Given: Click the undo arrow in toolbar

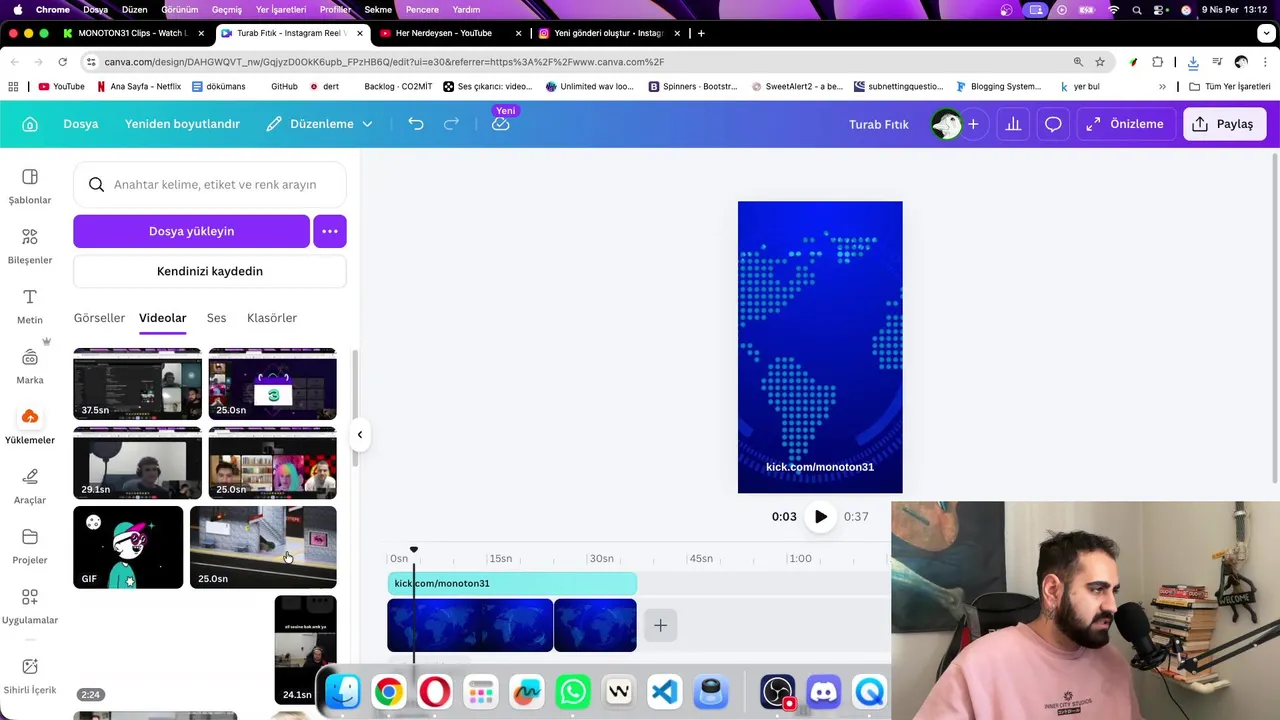Looking at the screenshot, I should click(x=416, y=124).
